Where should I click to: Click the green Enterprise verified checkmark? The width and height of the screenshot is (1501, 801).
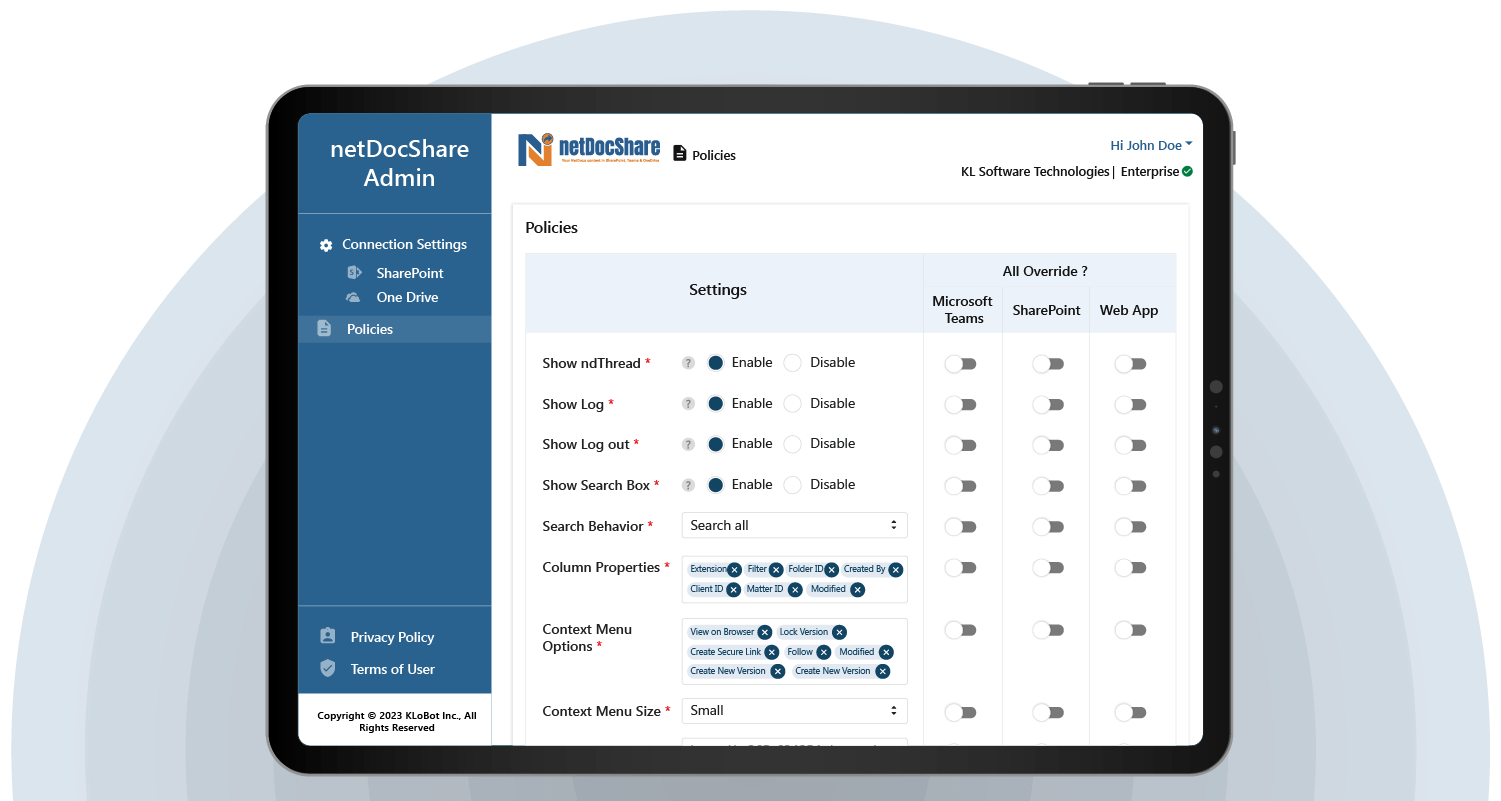pos(1187,171)
